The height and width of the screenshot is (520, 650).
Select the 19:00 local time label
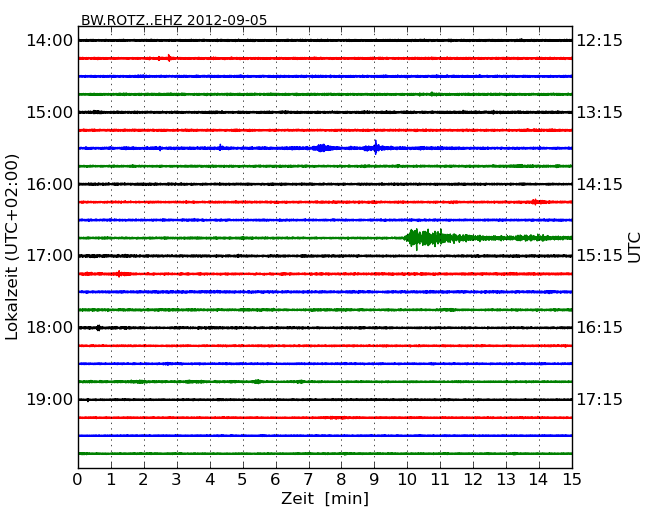click(x=50, y=399)
